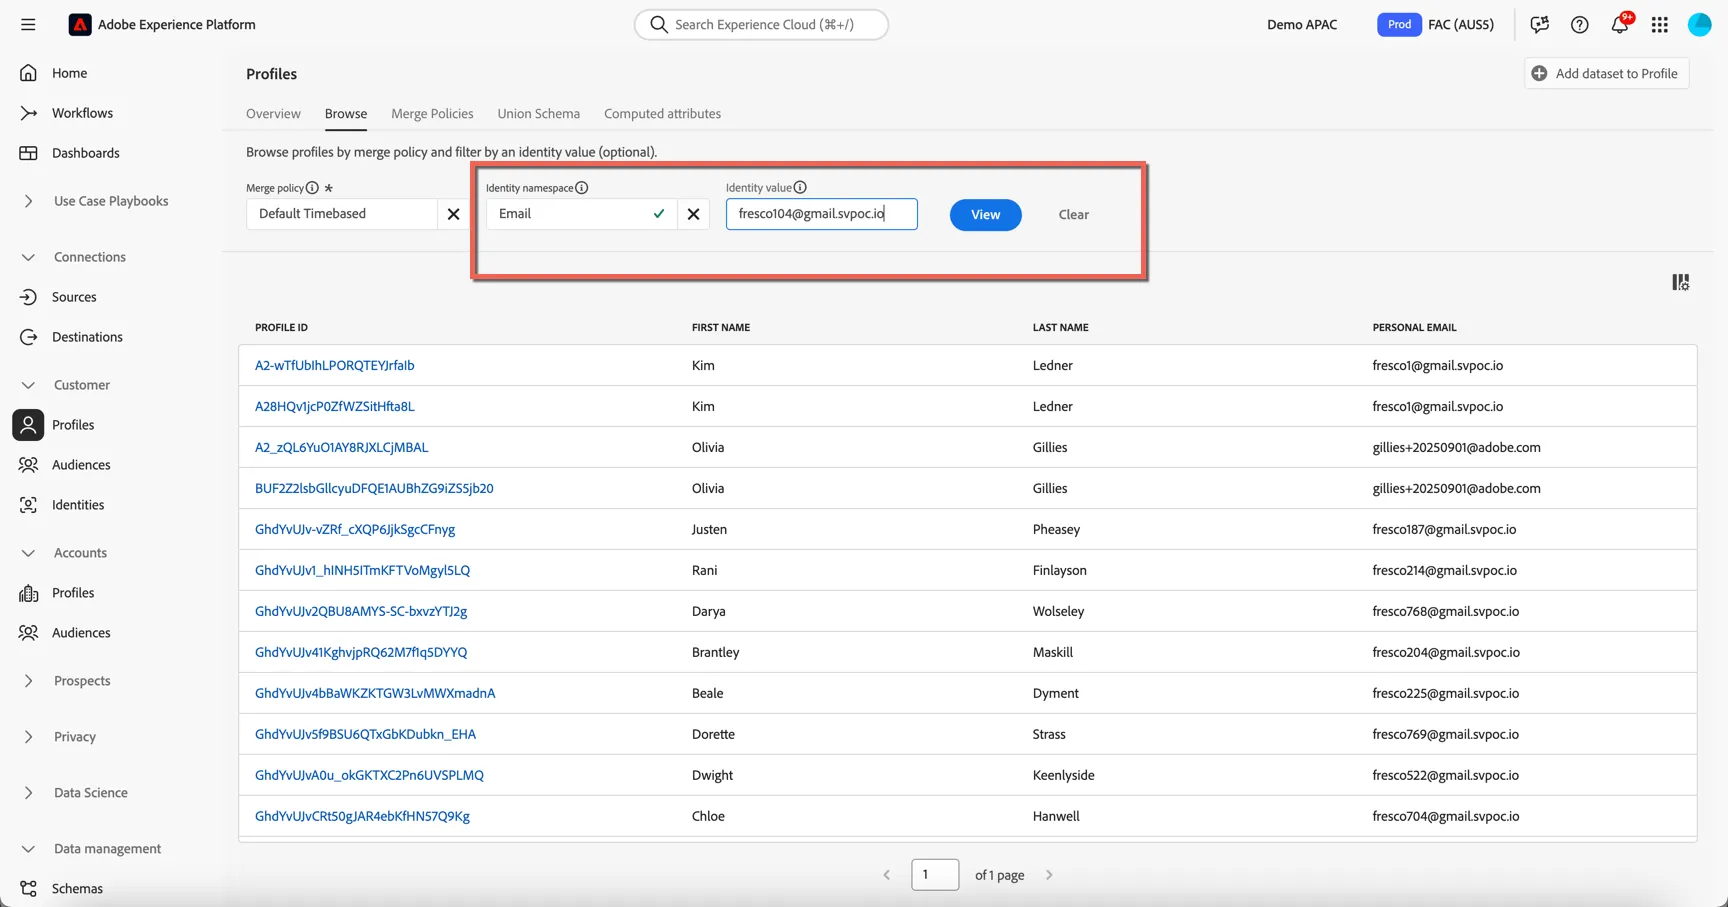Viewport: 1728px width, 907px height.
Task: Show Identity value info tooltip
Action: point(800,188)
